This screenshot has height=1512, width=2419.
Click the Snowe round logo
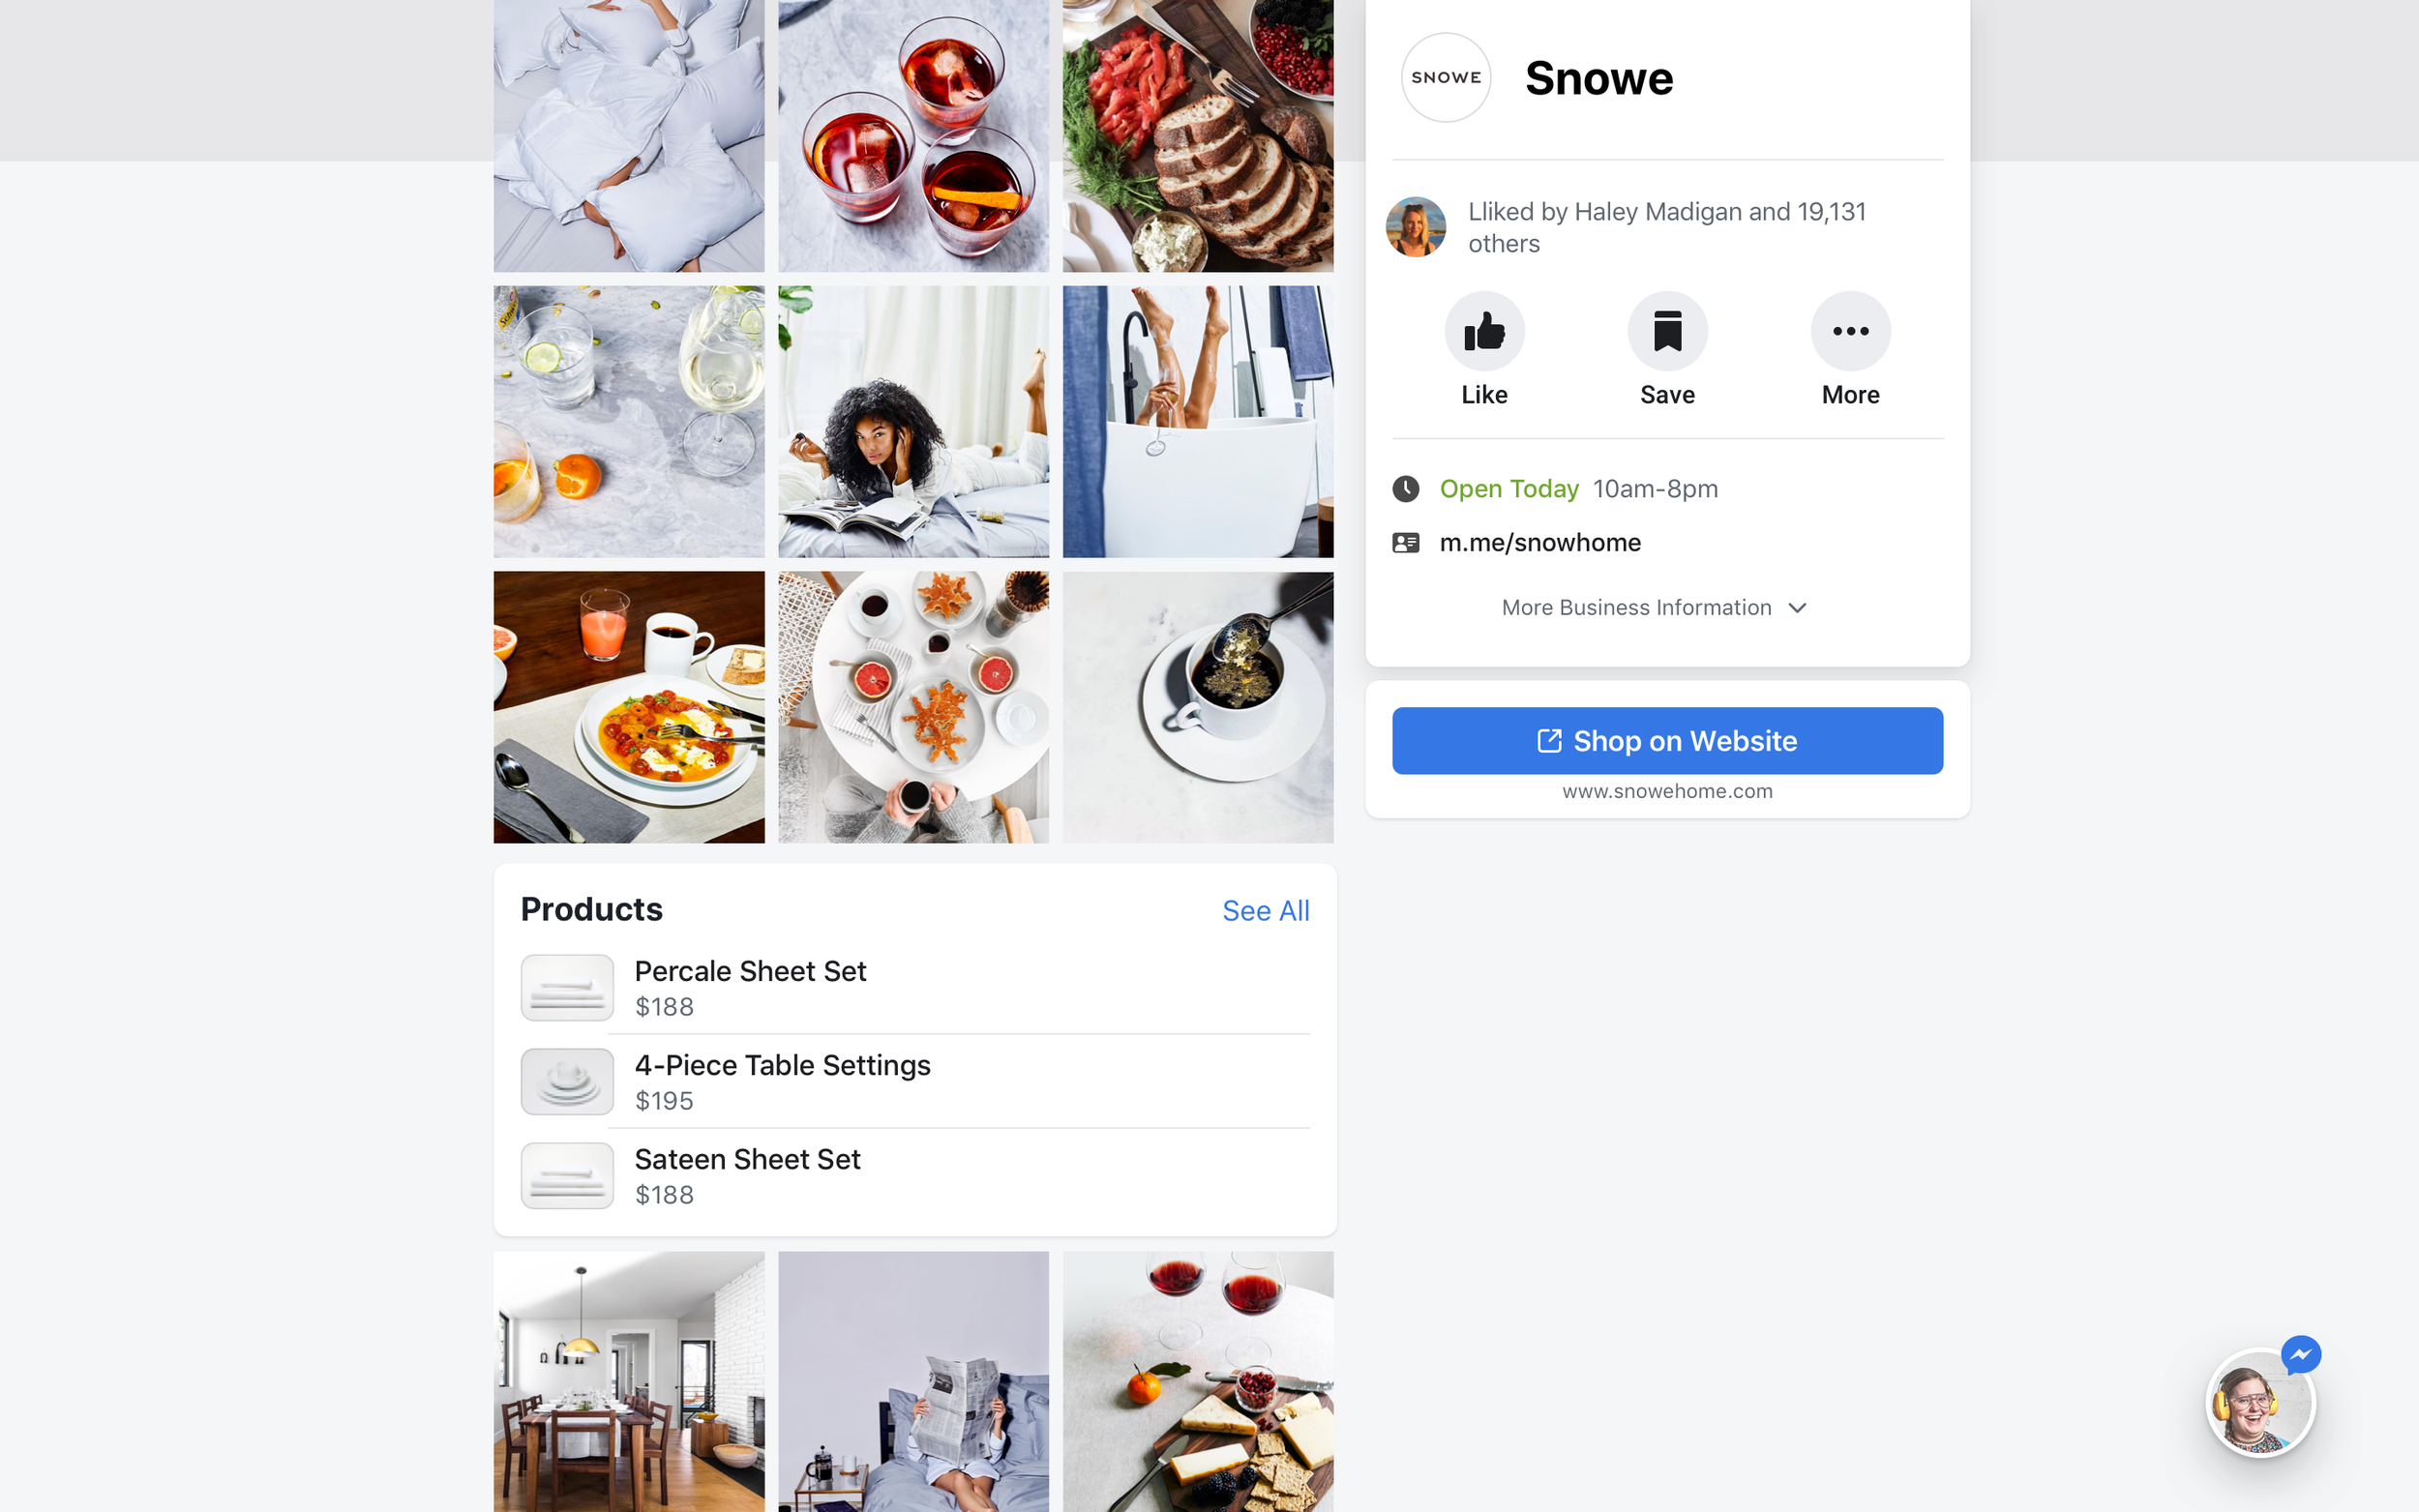pyautogui.click(x=1446, y=78)
